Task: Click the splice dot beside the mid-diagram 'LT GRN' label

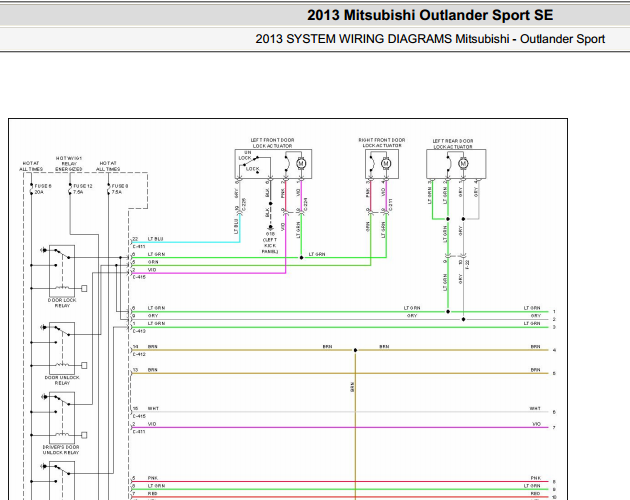Action: pos(301,258)
